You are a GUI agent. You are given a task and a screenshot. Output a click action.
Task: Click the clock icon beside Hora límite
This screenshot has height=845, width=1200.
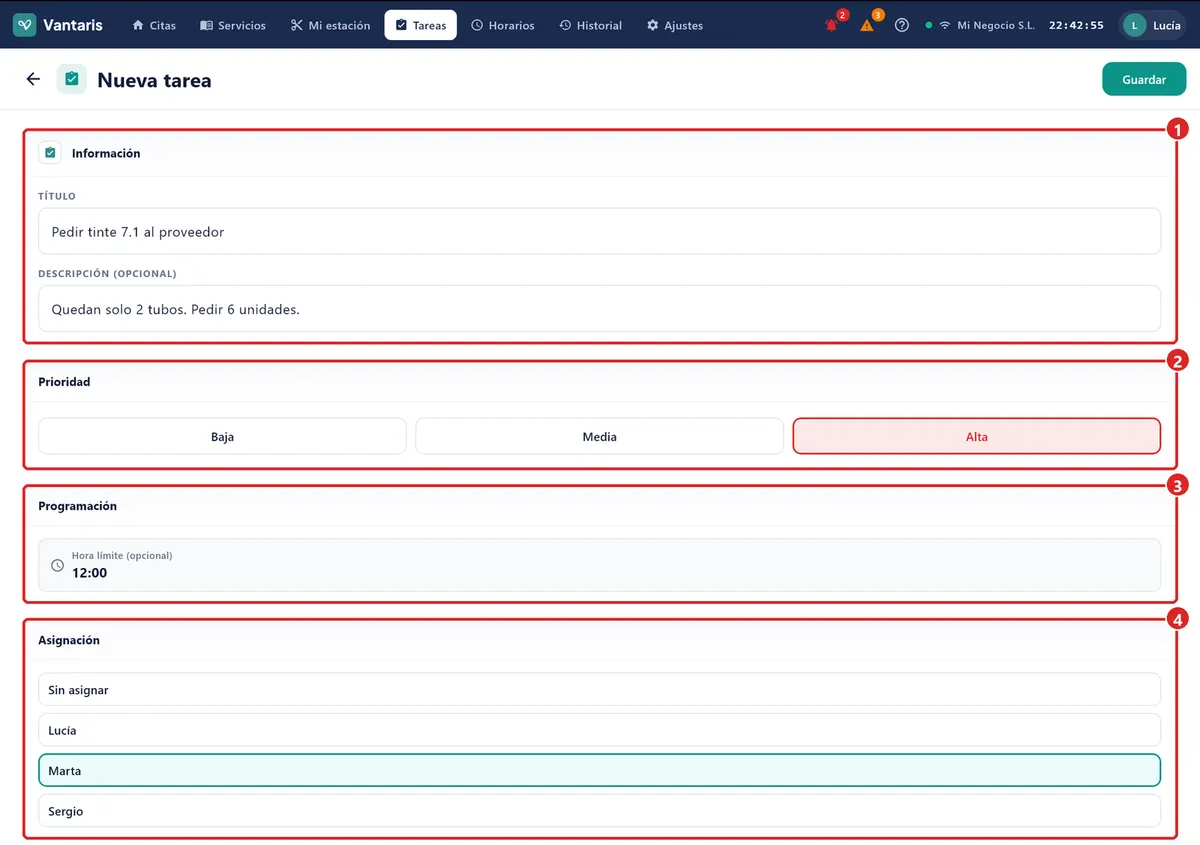(x=57, y=566)
